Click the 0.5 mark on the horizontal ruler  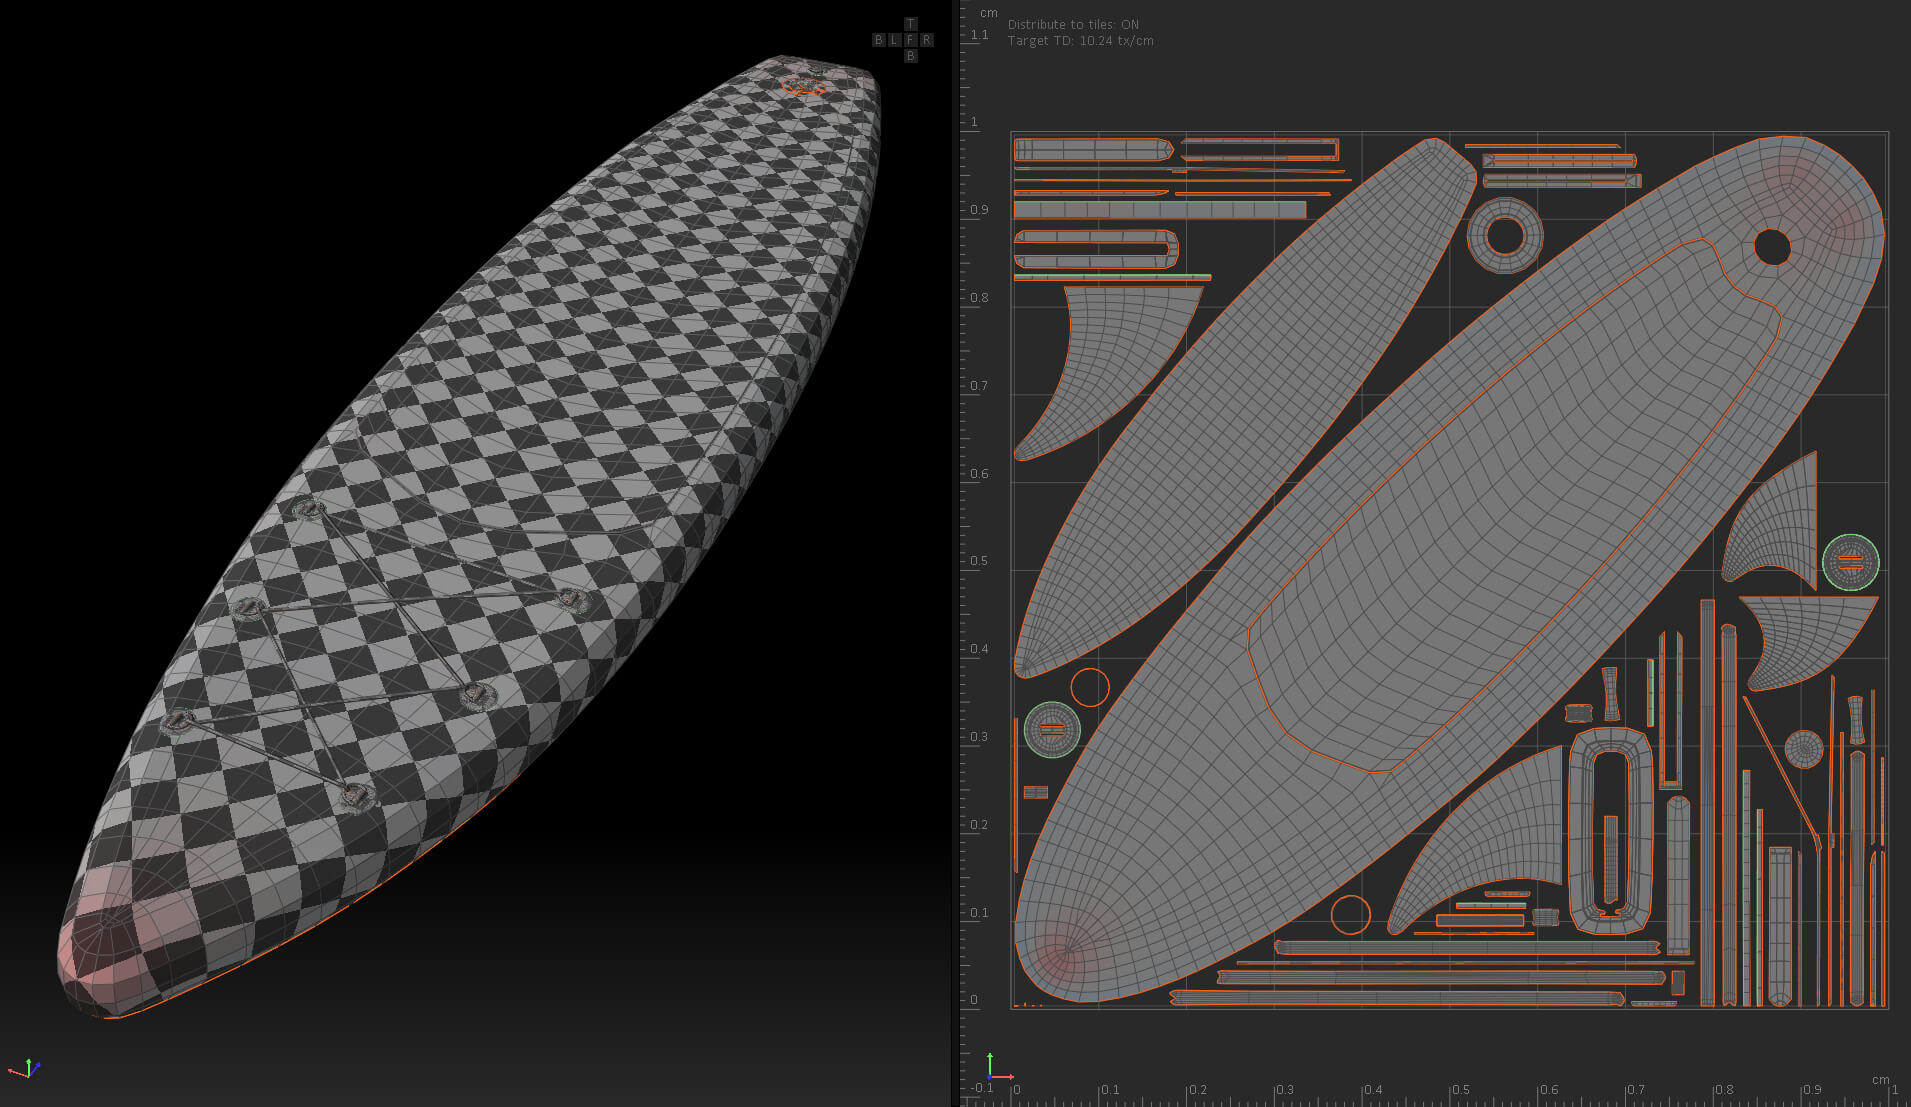click(x=1460, y=1090)
